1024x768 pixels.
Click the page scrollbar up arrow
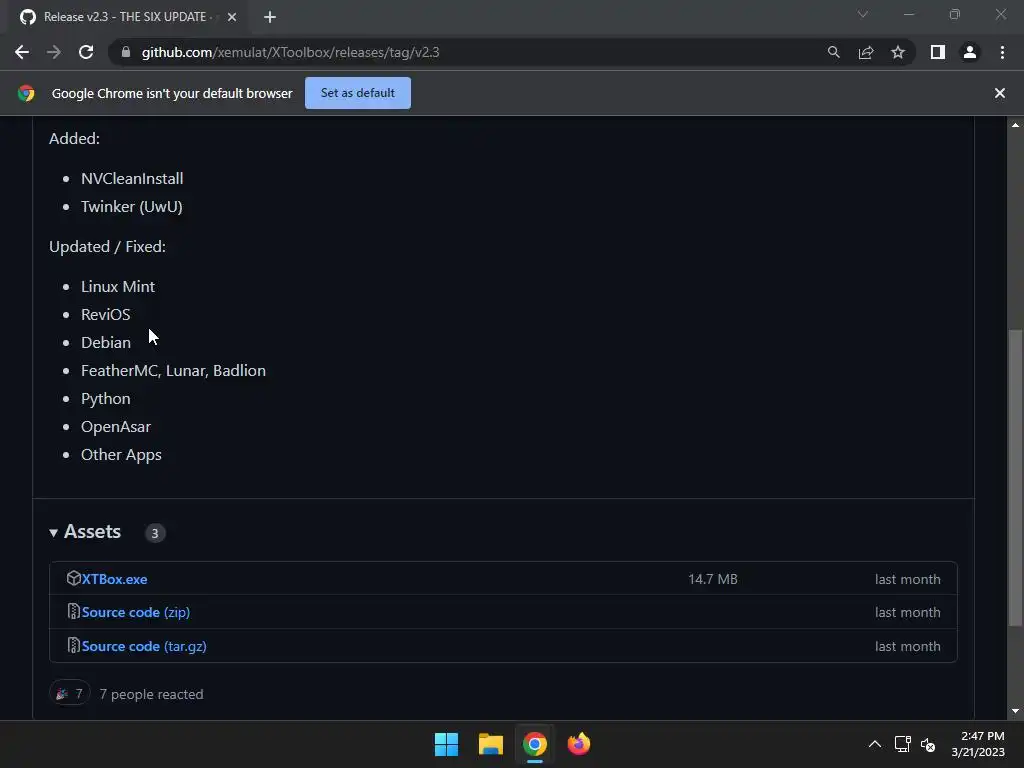(x=1015, y=125)
